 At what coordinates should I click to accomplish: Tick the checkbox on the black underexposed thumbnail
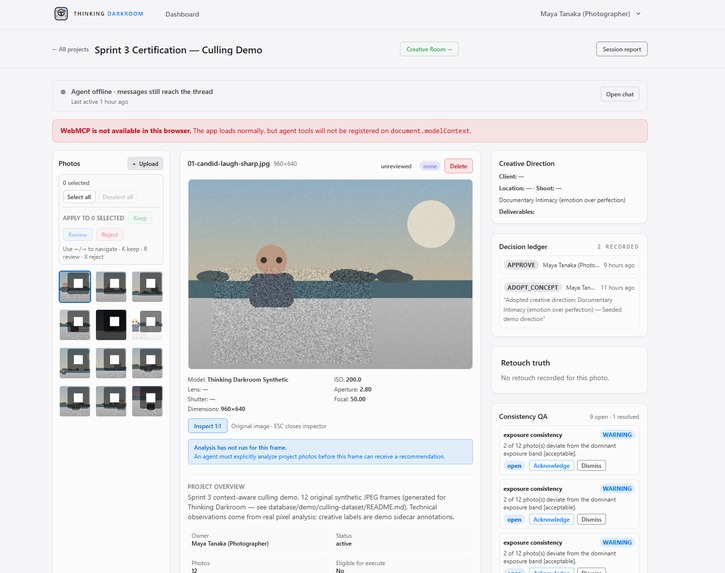tap(114, 321)
